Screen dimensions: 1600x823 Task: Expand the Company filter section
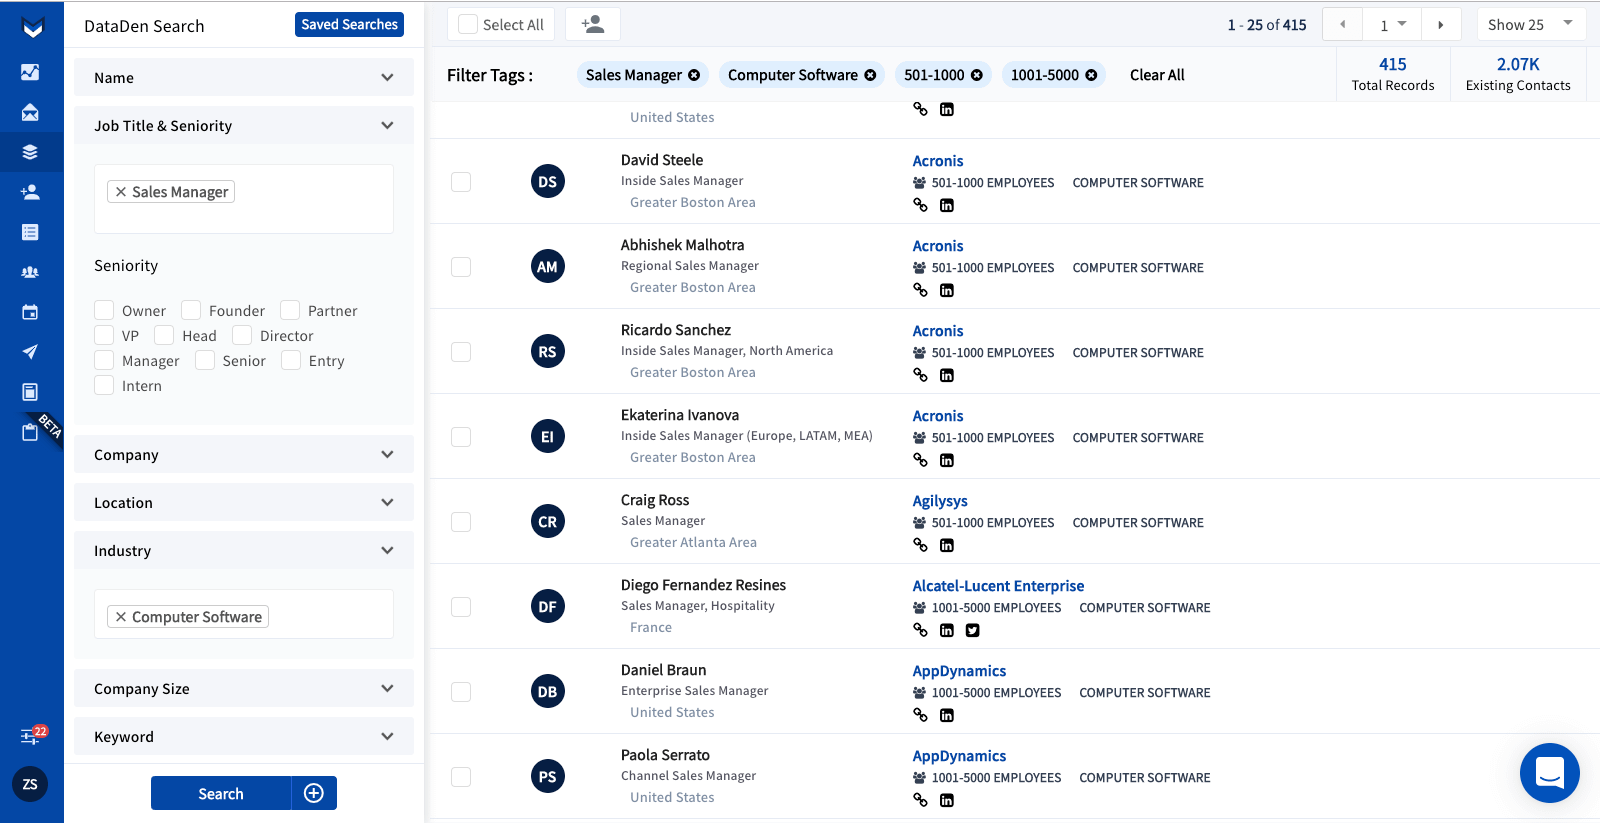click(244, 454)
